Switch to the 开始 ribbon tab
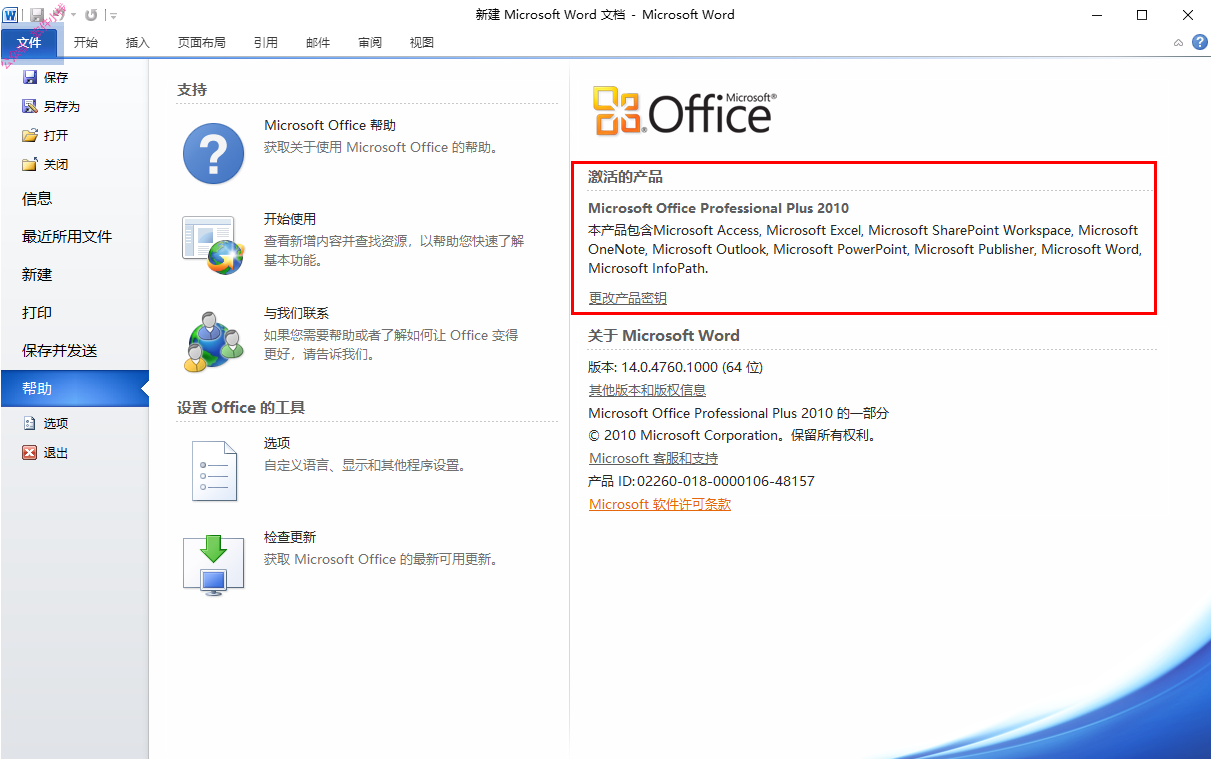Image resolution: width=1212 pixels, height=760 pixels. [x=86, y=43]
